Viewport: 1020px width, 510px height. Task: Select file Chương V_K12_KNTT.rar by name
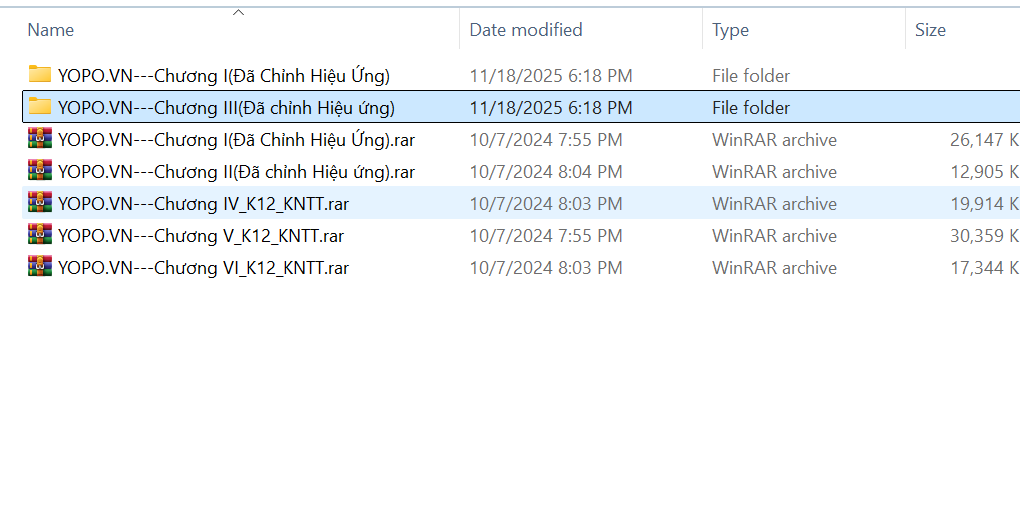(201, 235)
